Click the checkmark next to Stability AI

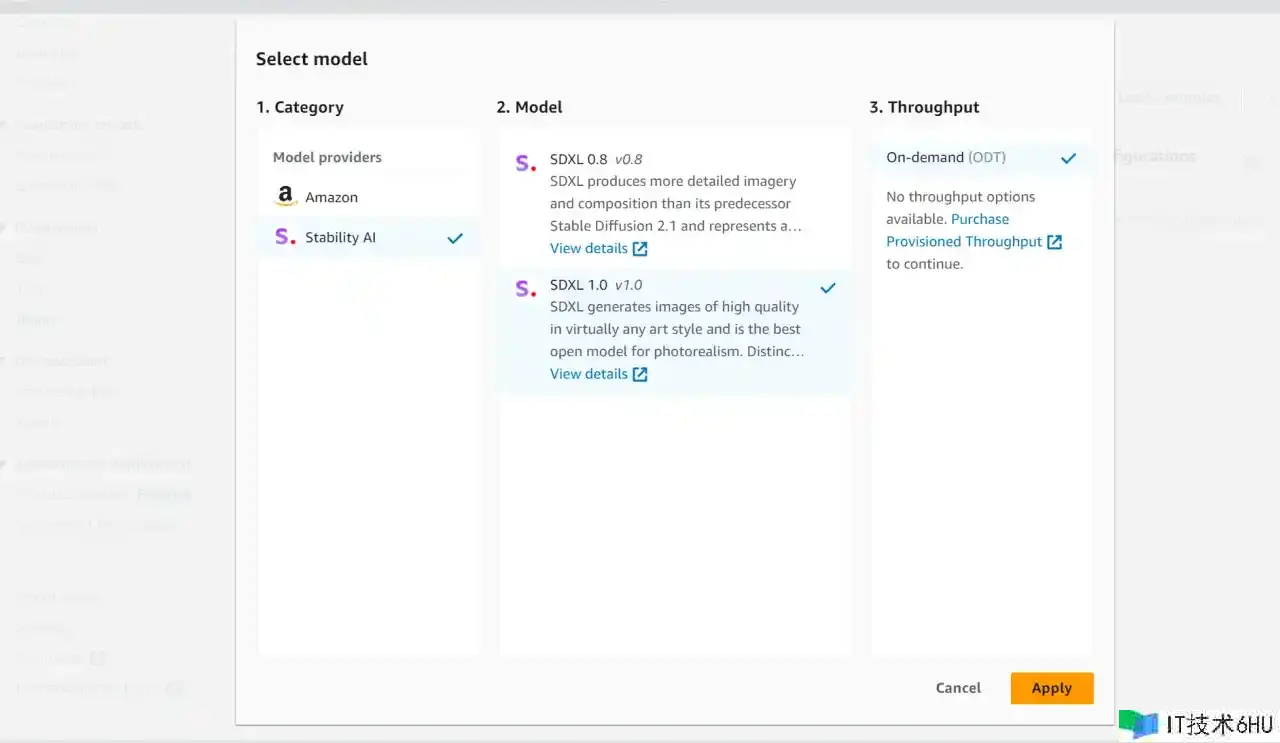tap(455, 238)
